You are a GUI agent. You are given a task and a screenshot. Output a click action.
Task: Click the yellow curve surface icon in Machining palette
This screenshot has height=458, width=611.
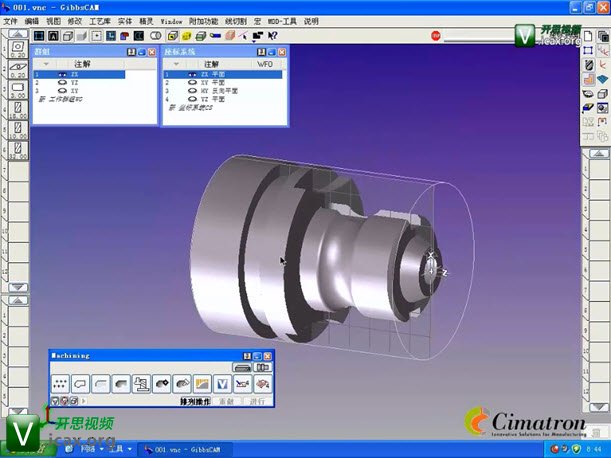click(202, 384)
